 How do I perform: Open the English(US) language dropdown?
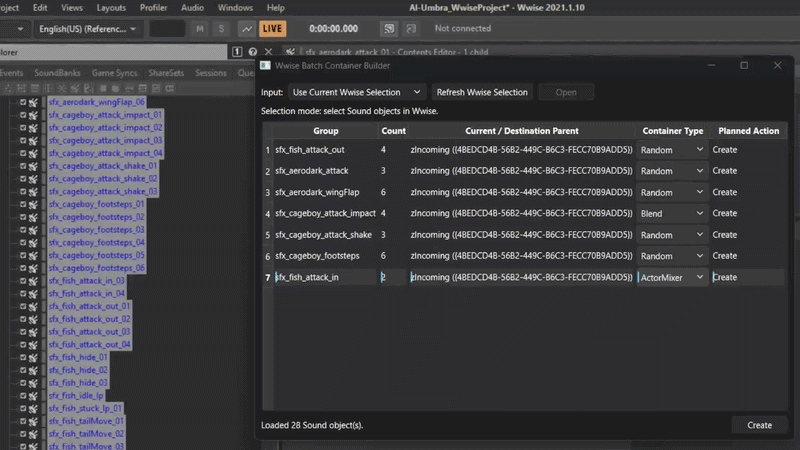click(88, 29)
